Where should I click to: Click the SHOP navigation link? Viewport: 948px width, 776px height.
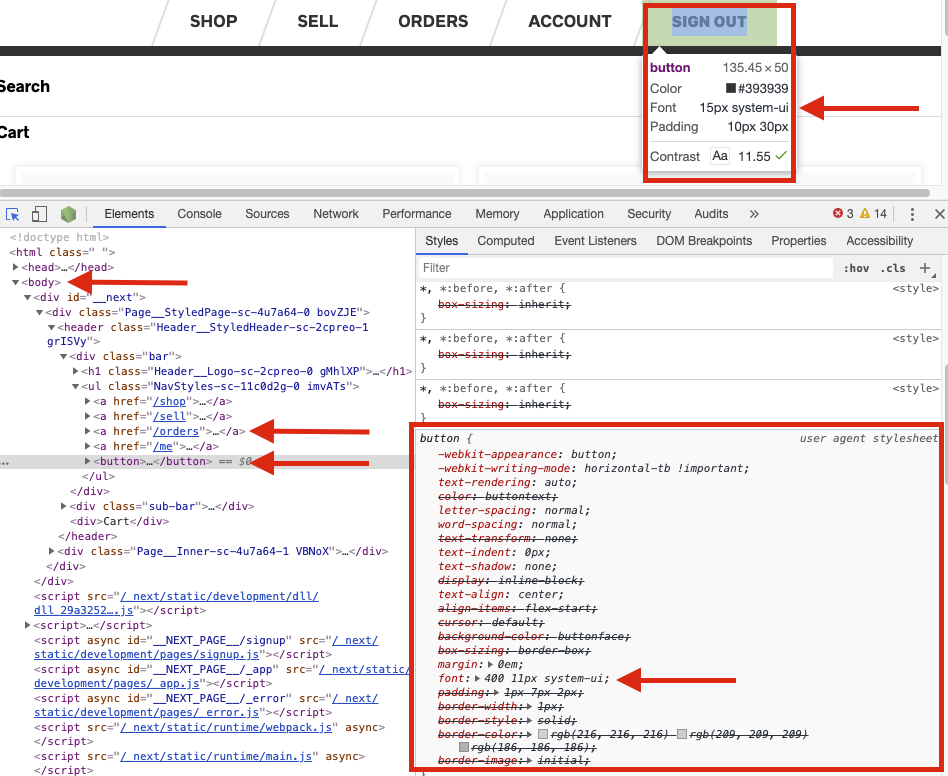[x=213, y=21]
